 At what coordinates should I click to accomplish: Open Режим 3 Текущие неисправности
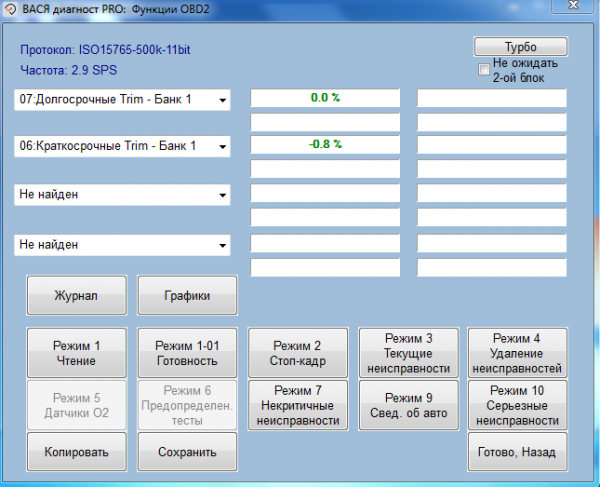click(x=408, y=352)
